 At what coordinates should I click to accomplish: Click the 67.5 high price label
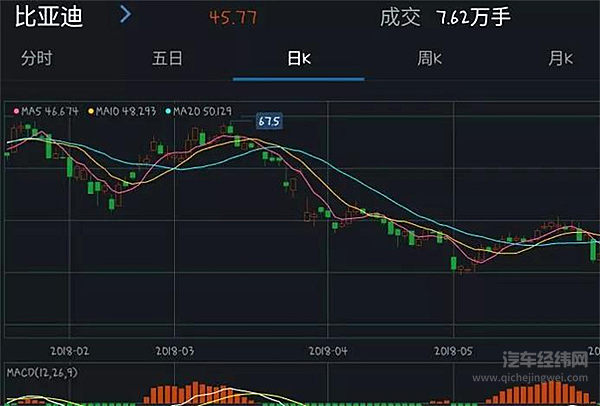coord(269,121)
